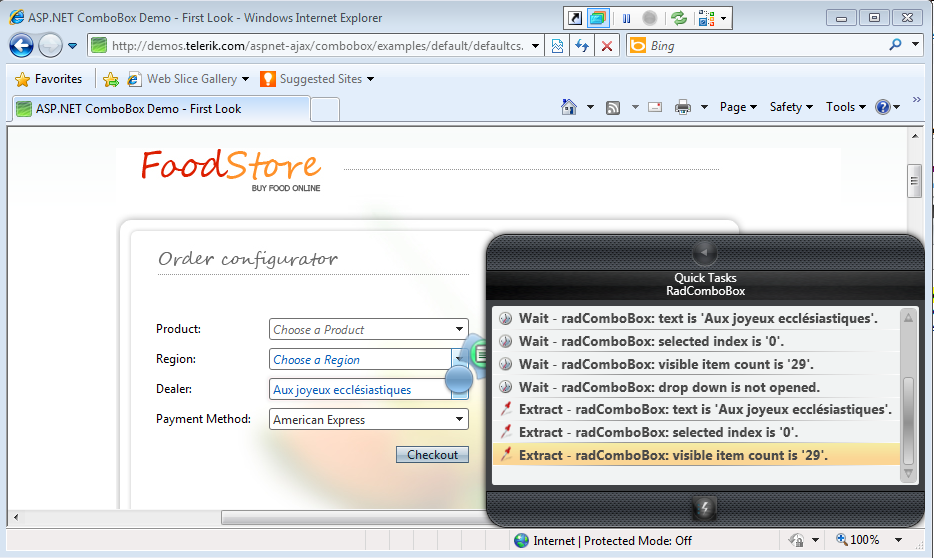Click the Home icon in command bar
The width and height of the screenshot is (934, 558).
[x=569, y=107]
